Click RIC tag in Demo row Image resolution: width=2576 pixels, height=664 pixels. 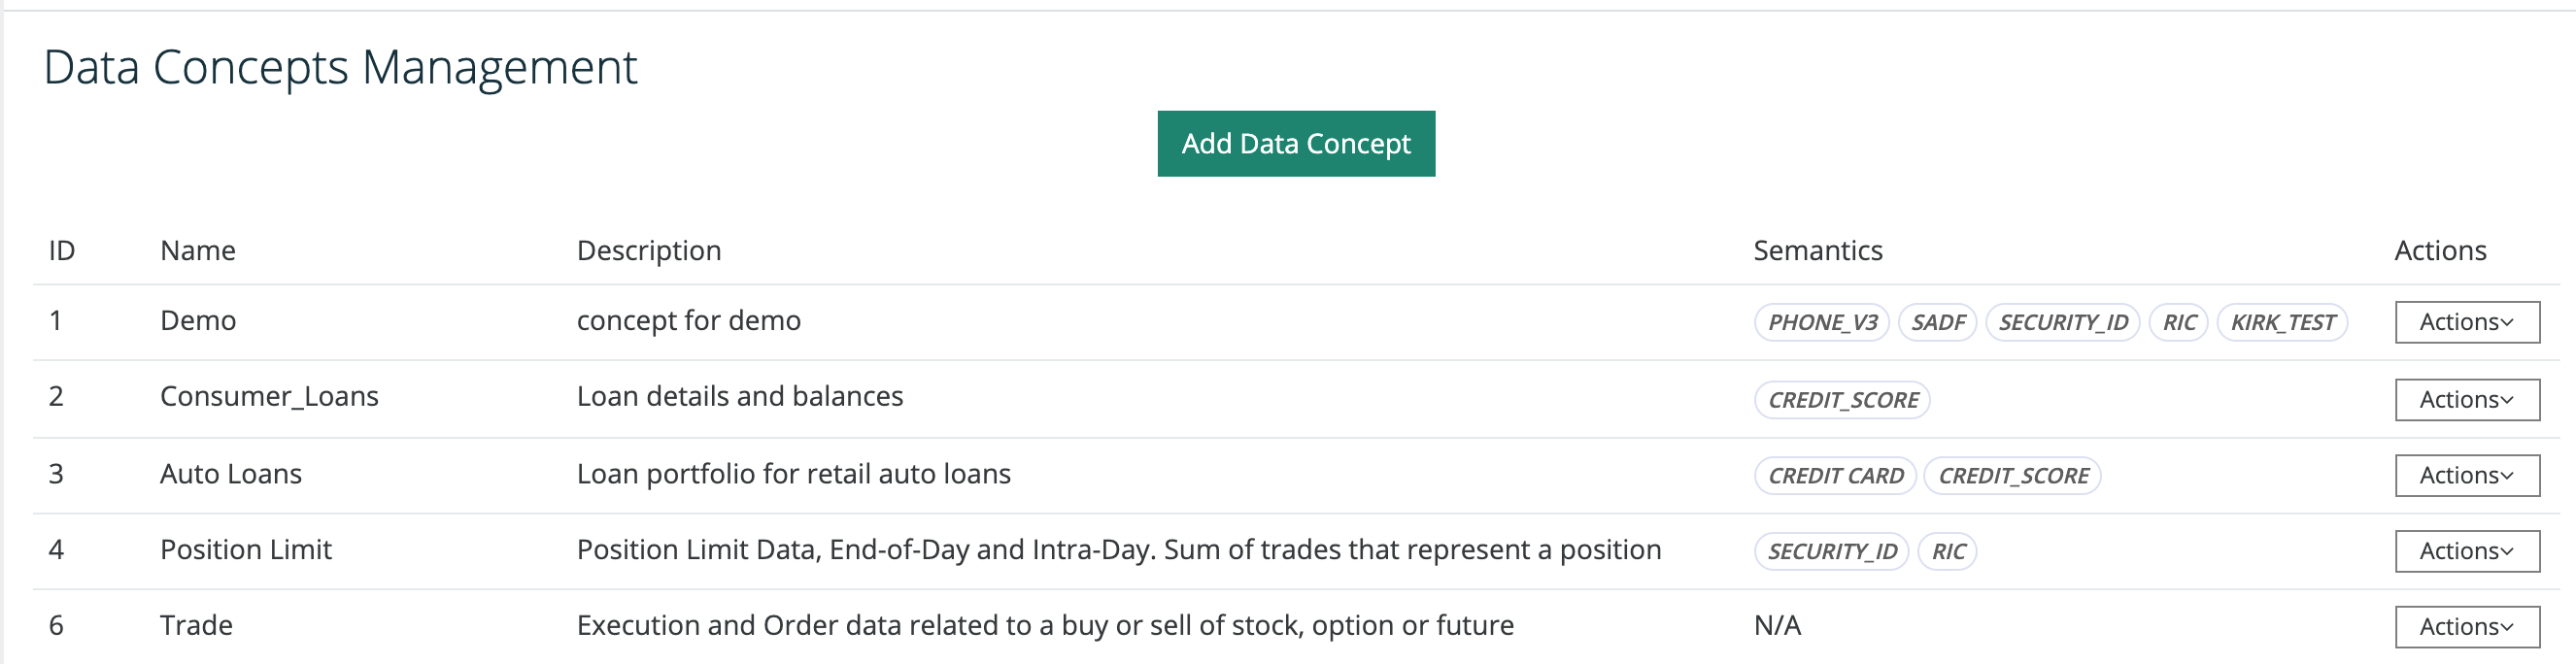2179,323
